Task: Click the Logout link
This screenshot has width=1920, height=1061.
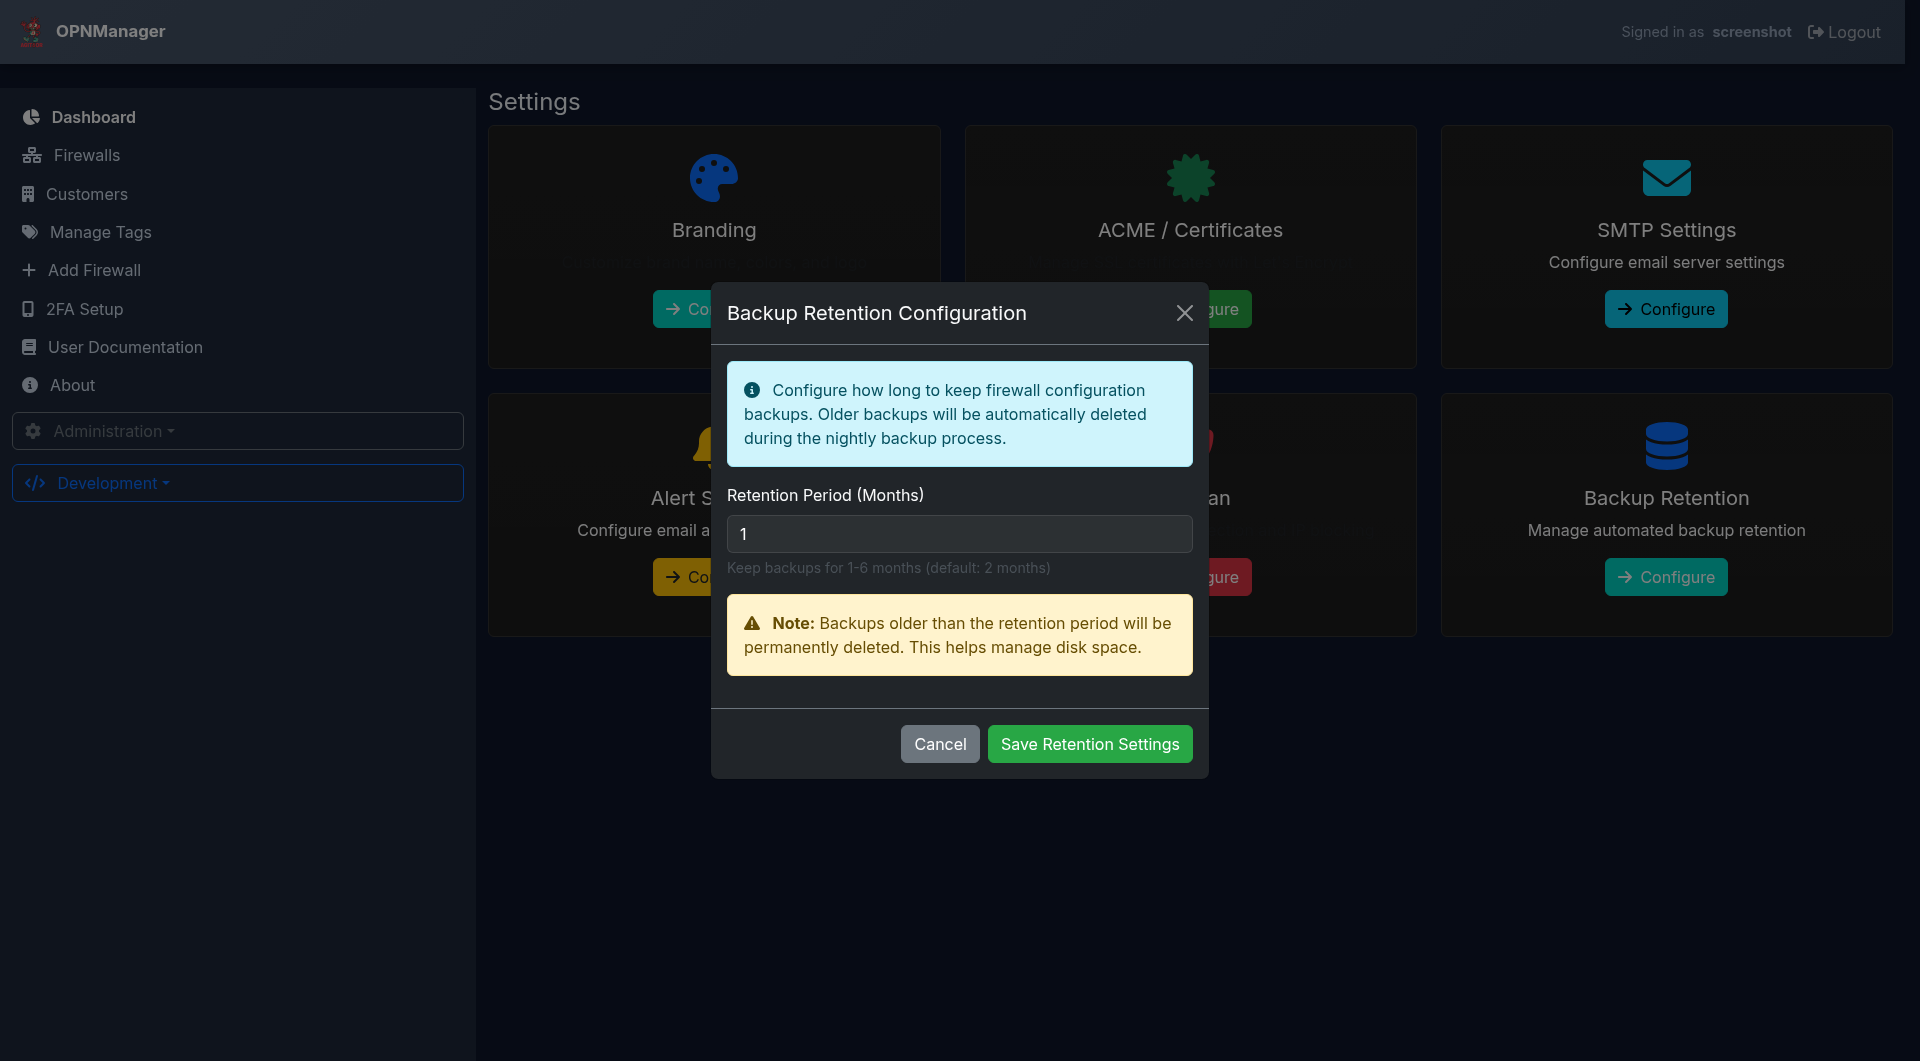Action: (x=1844, y=32)
